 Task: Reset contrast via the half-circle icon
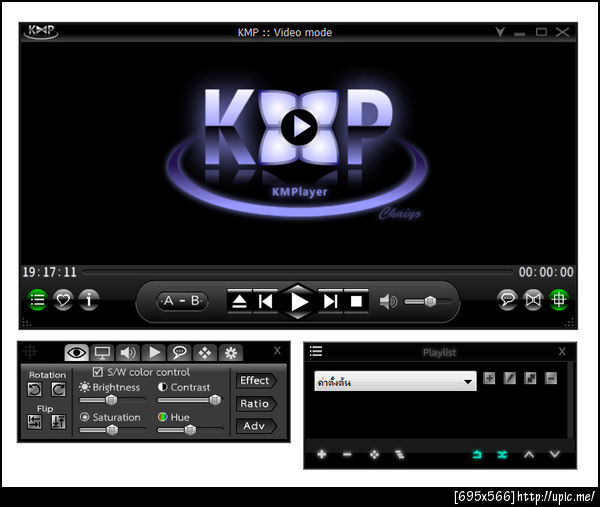pos(163,387)
